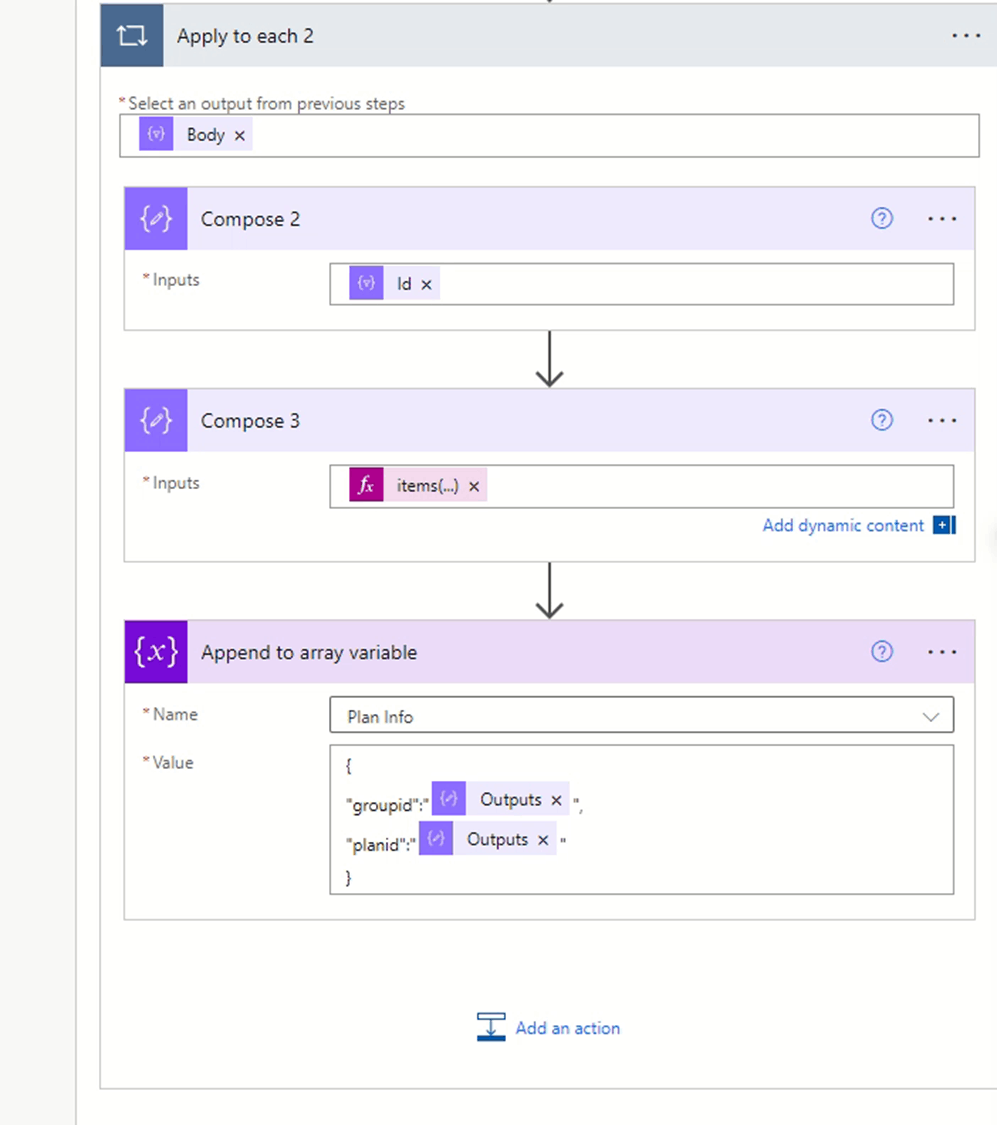Click the "groupid": text in Value
997x1125 pixels.
pyautogui.click(x=387, y=805)
